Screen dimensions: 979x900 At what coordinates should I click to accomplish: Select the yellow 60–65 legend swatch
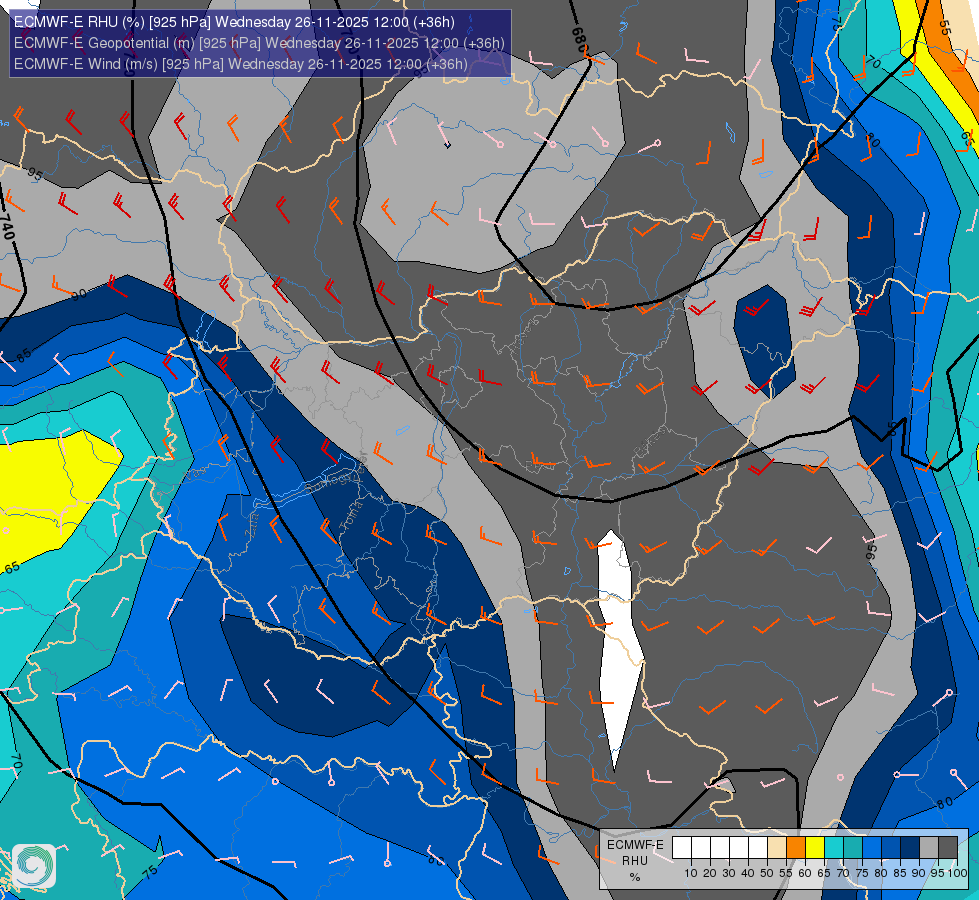[815, 847]
